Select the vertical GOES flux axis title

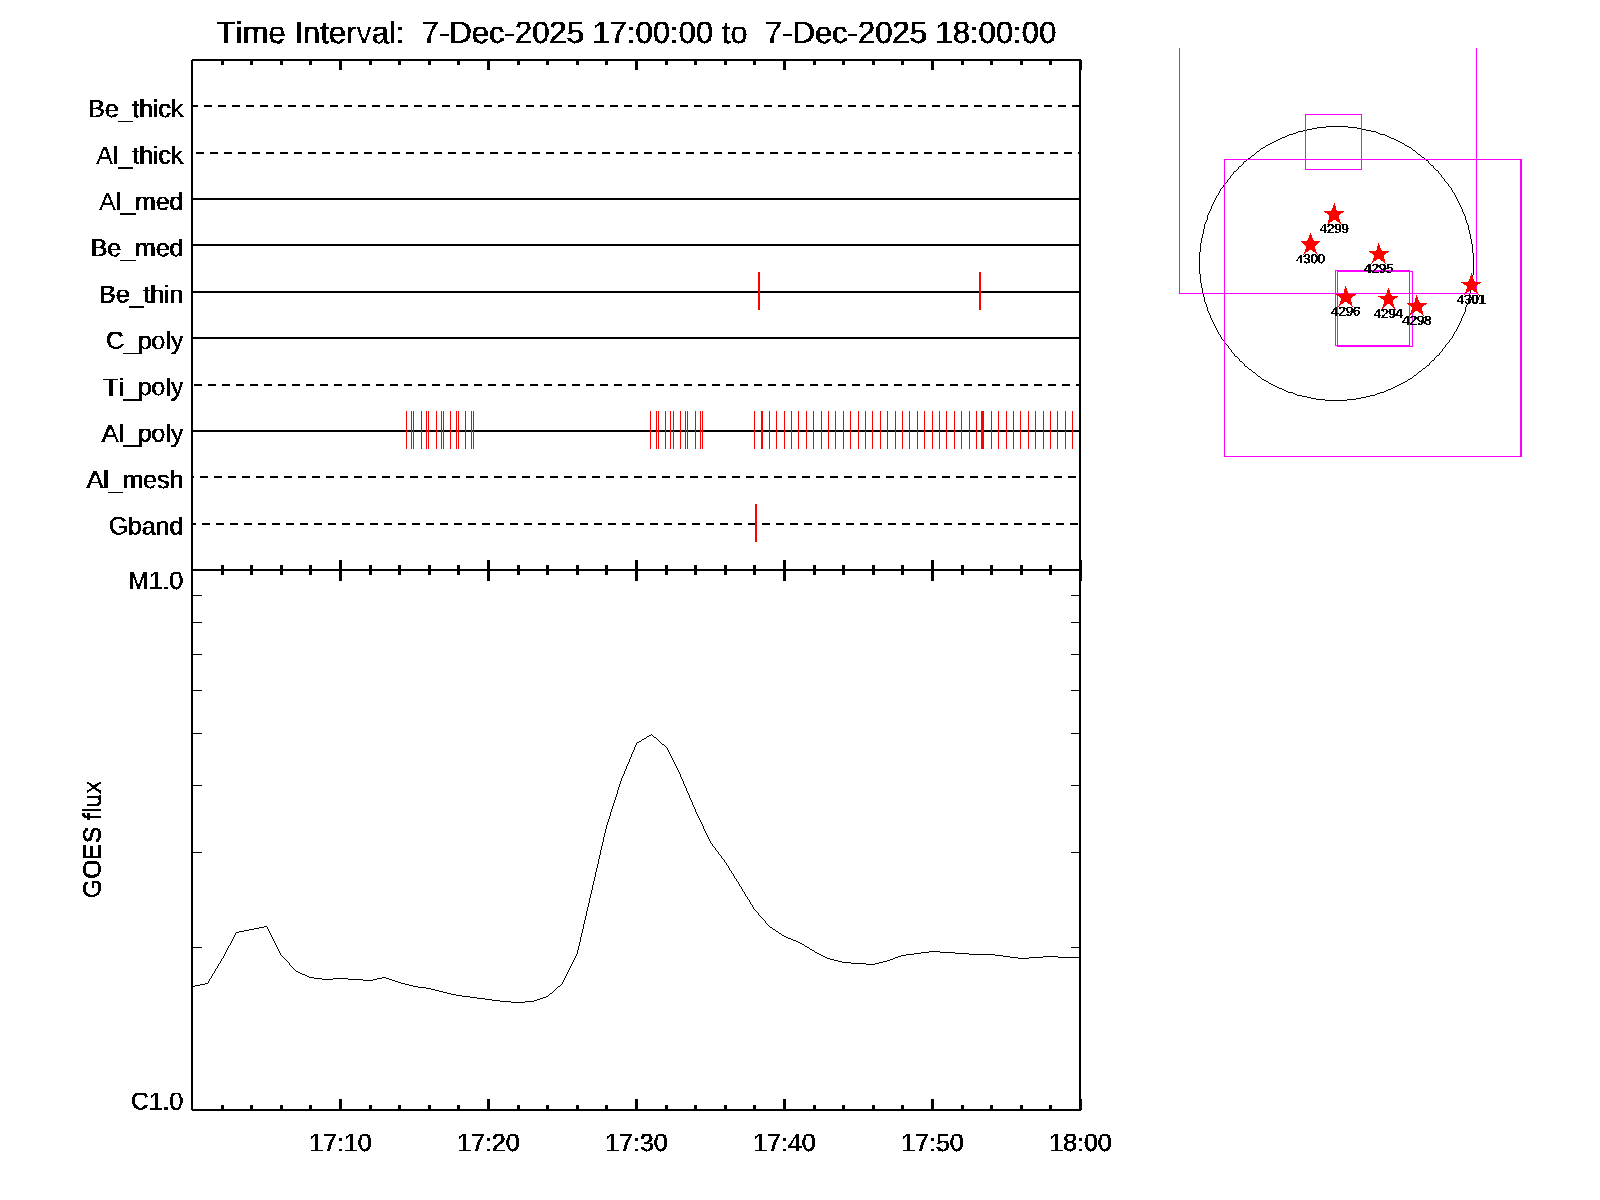tap(92, 840)
